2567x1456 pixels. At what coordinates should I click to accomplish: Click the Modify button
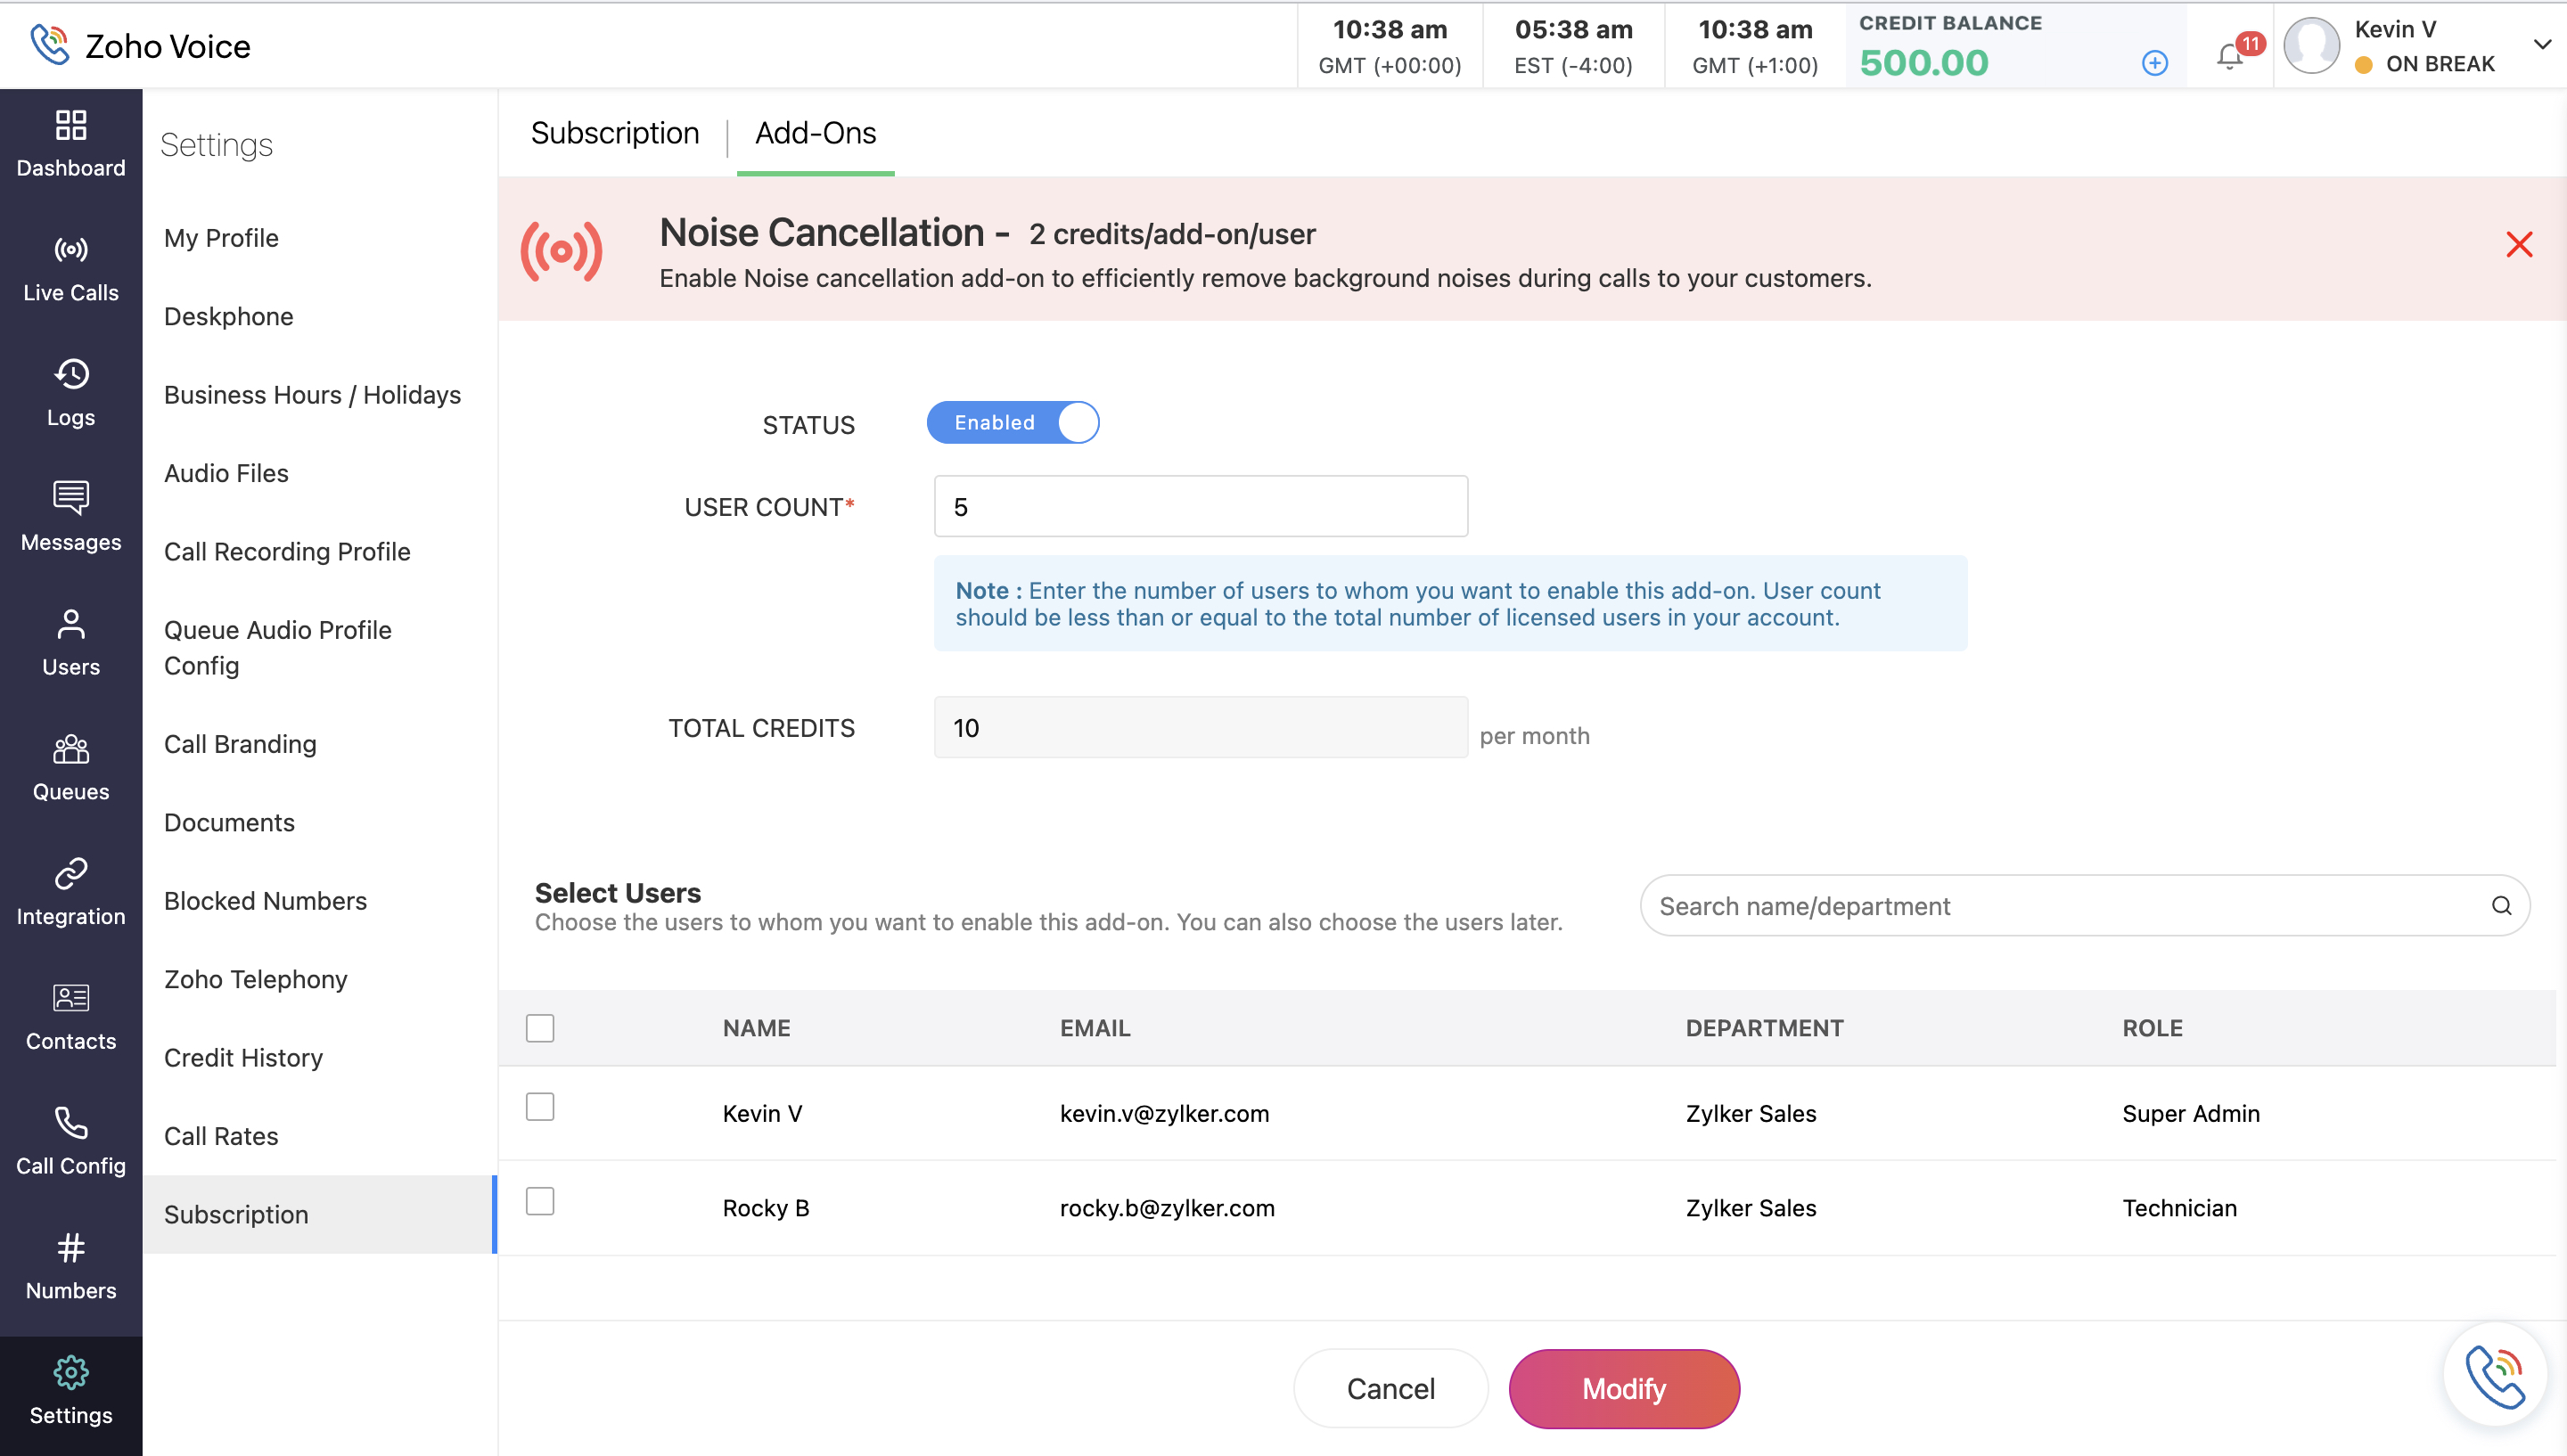(1623, 1388)
